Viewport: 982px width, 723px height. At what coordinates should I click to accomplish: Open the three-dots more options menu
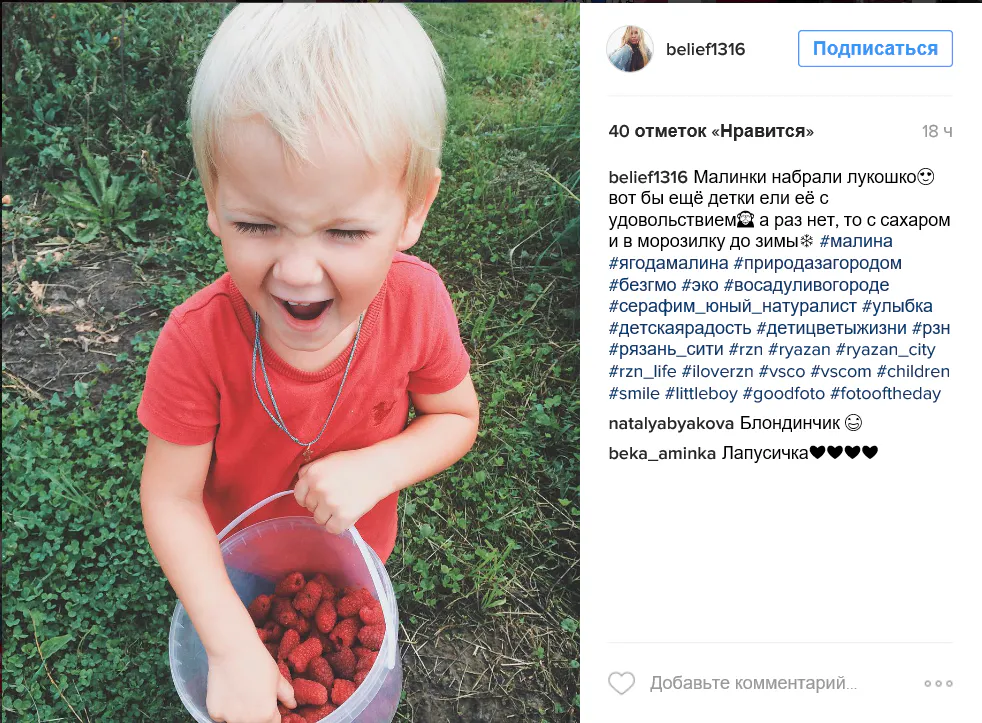(938, 684)
